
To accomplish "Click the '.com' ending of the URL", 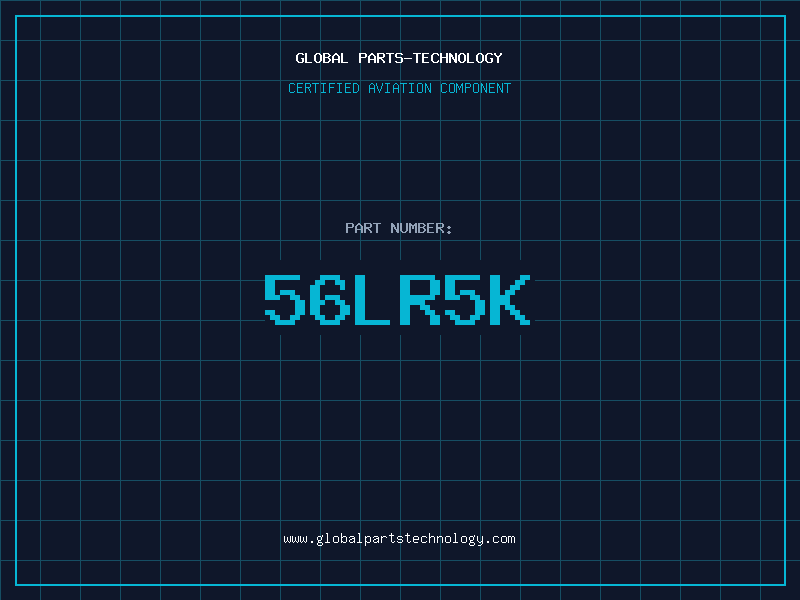I will click(500, 539).
